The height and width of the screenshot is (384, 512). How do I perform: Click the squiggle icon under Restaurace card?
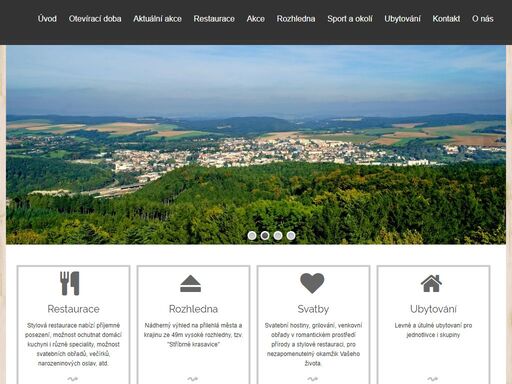[x=72, y=379]
